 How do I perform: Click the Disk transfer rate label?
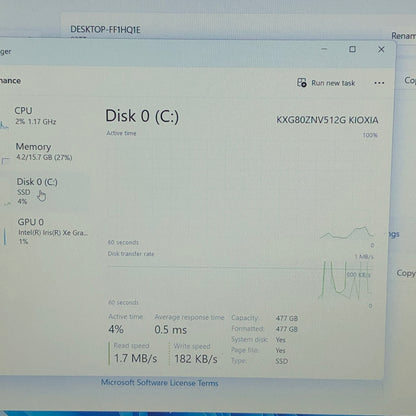(131, 254)
